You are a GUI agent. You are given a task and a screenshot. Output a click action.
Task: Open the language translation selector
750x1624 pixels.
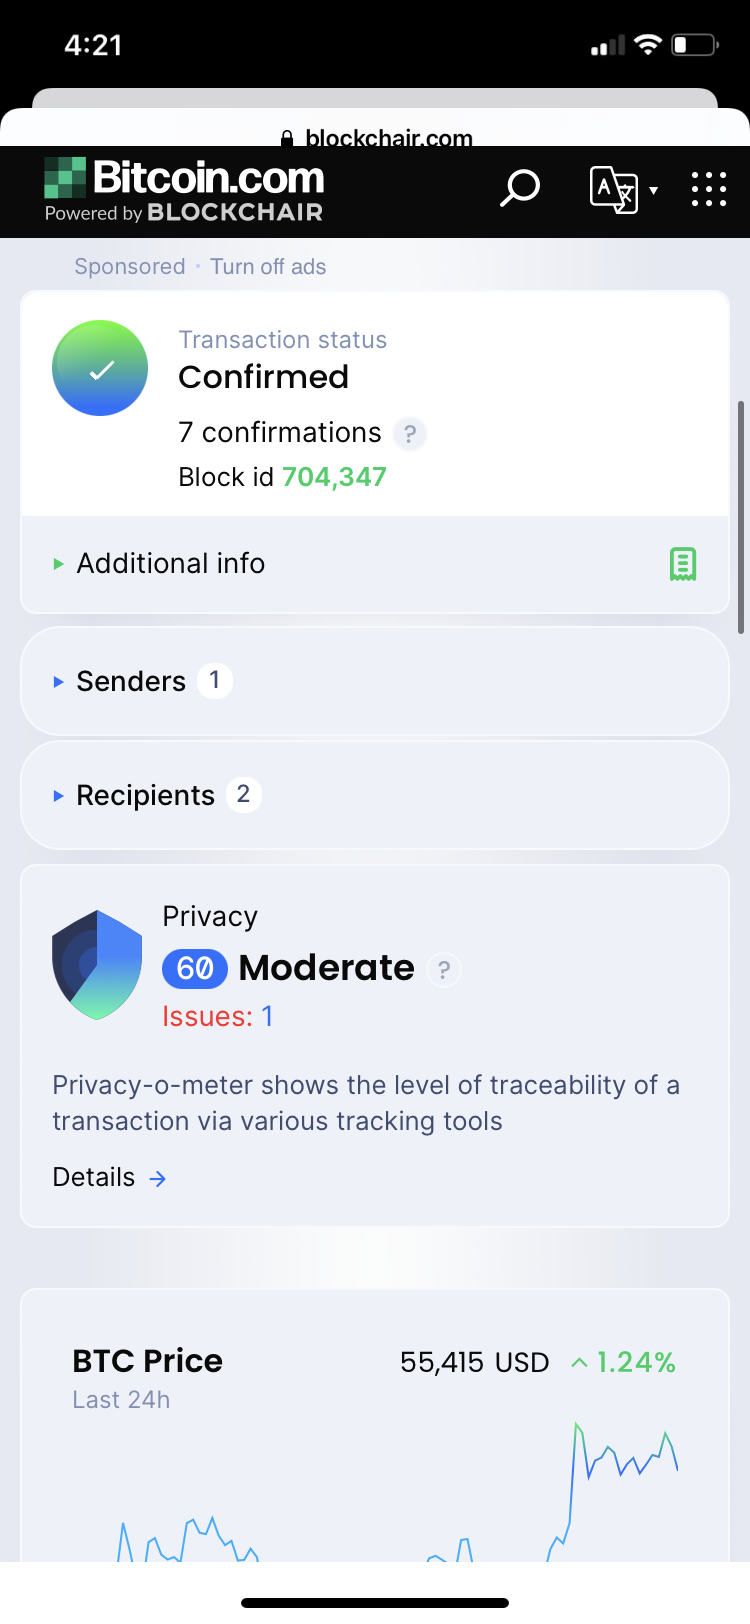coord(622,188)
